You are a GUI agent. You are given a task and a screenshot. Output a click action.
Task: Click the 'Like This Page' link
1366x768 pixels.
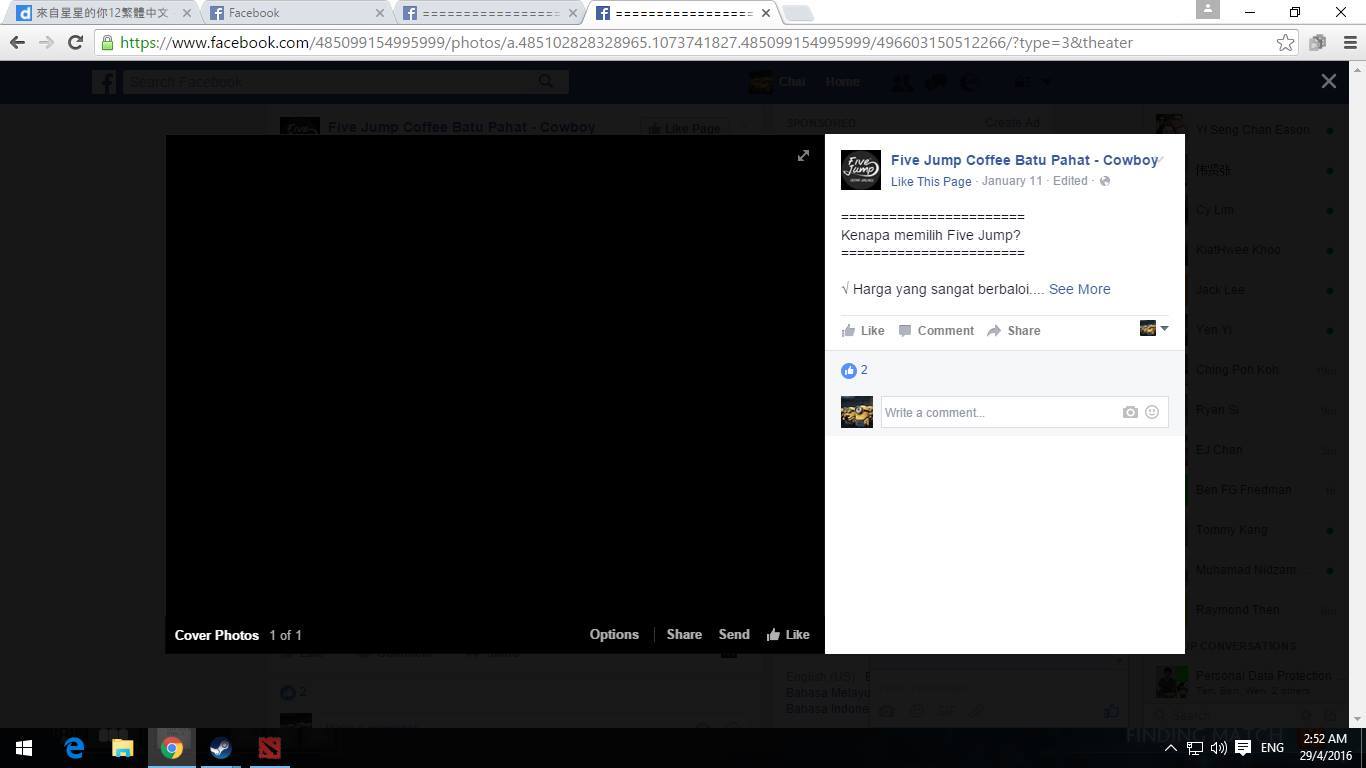click(931, 181)
